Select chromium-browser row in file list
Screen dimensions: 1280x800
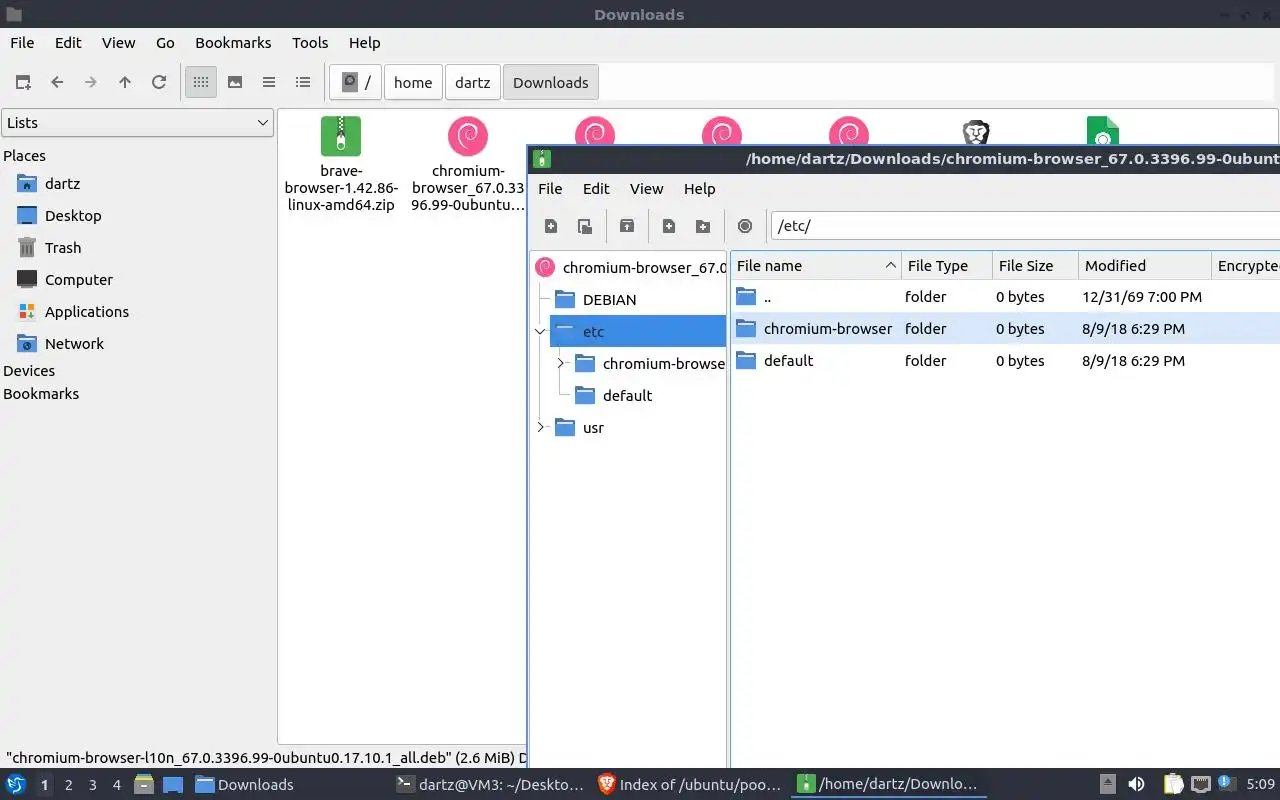click(x=1005, y=329)
